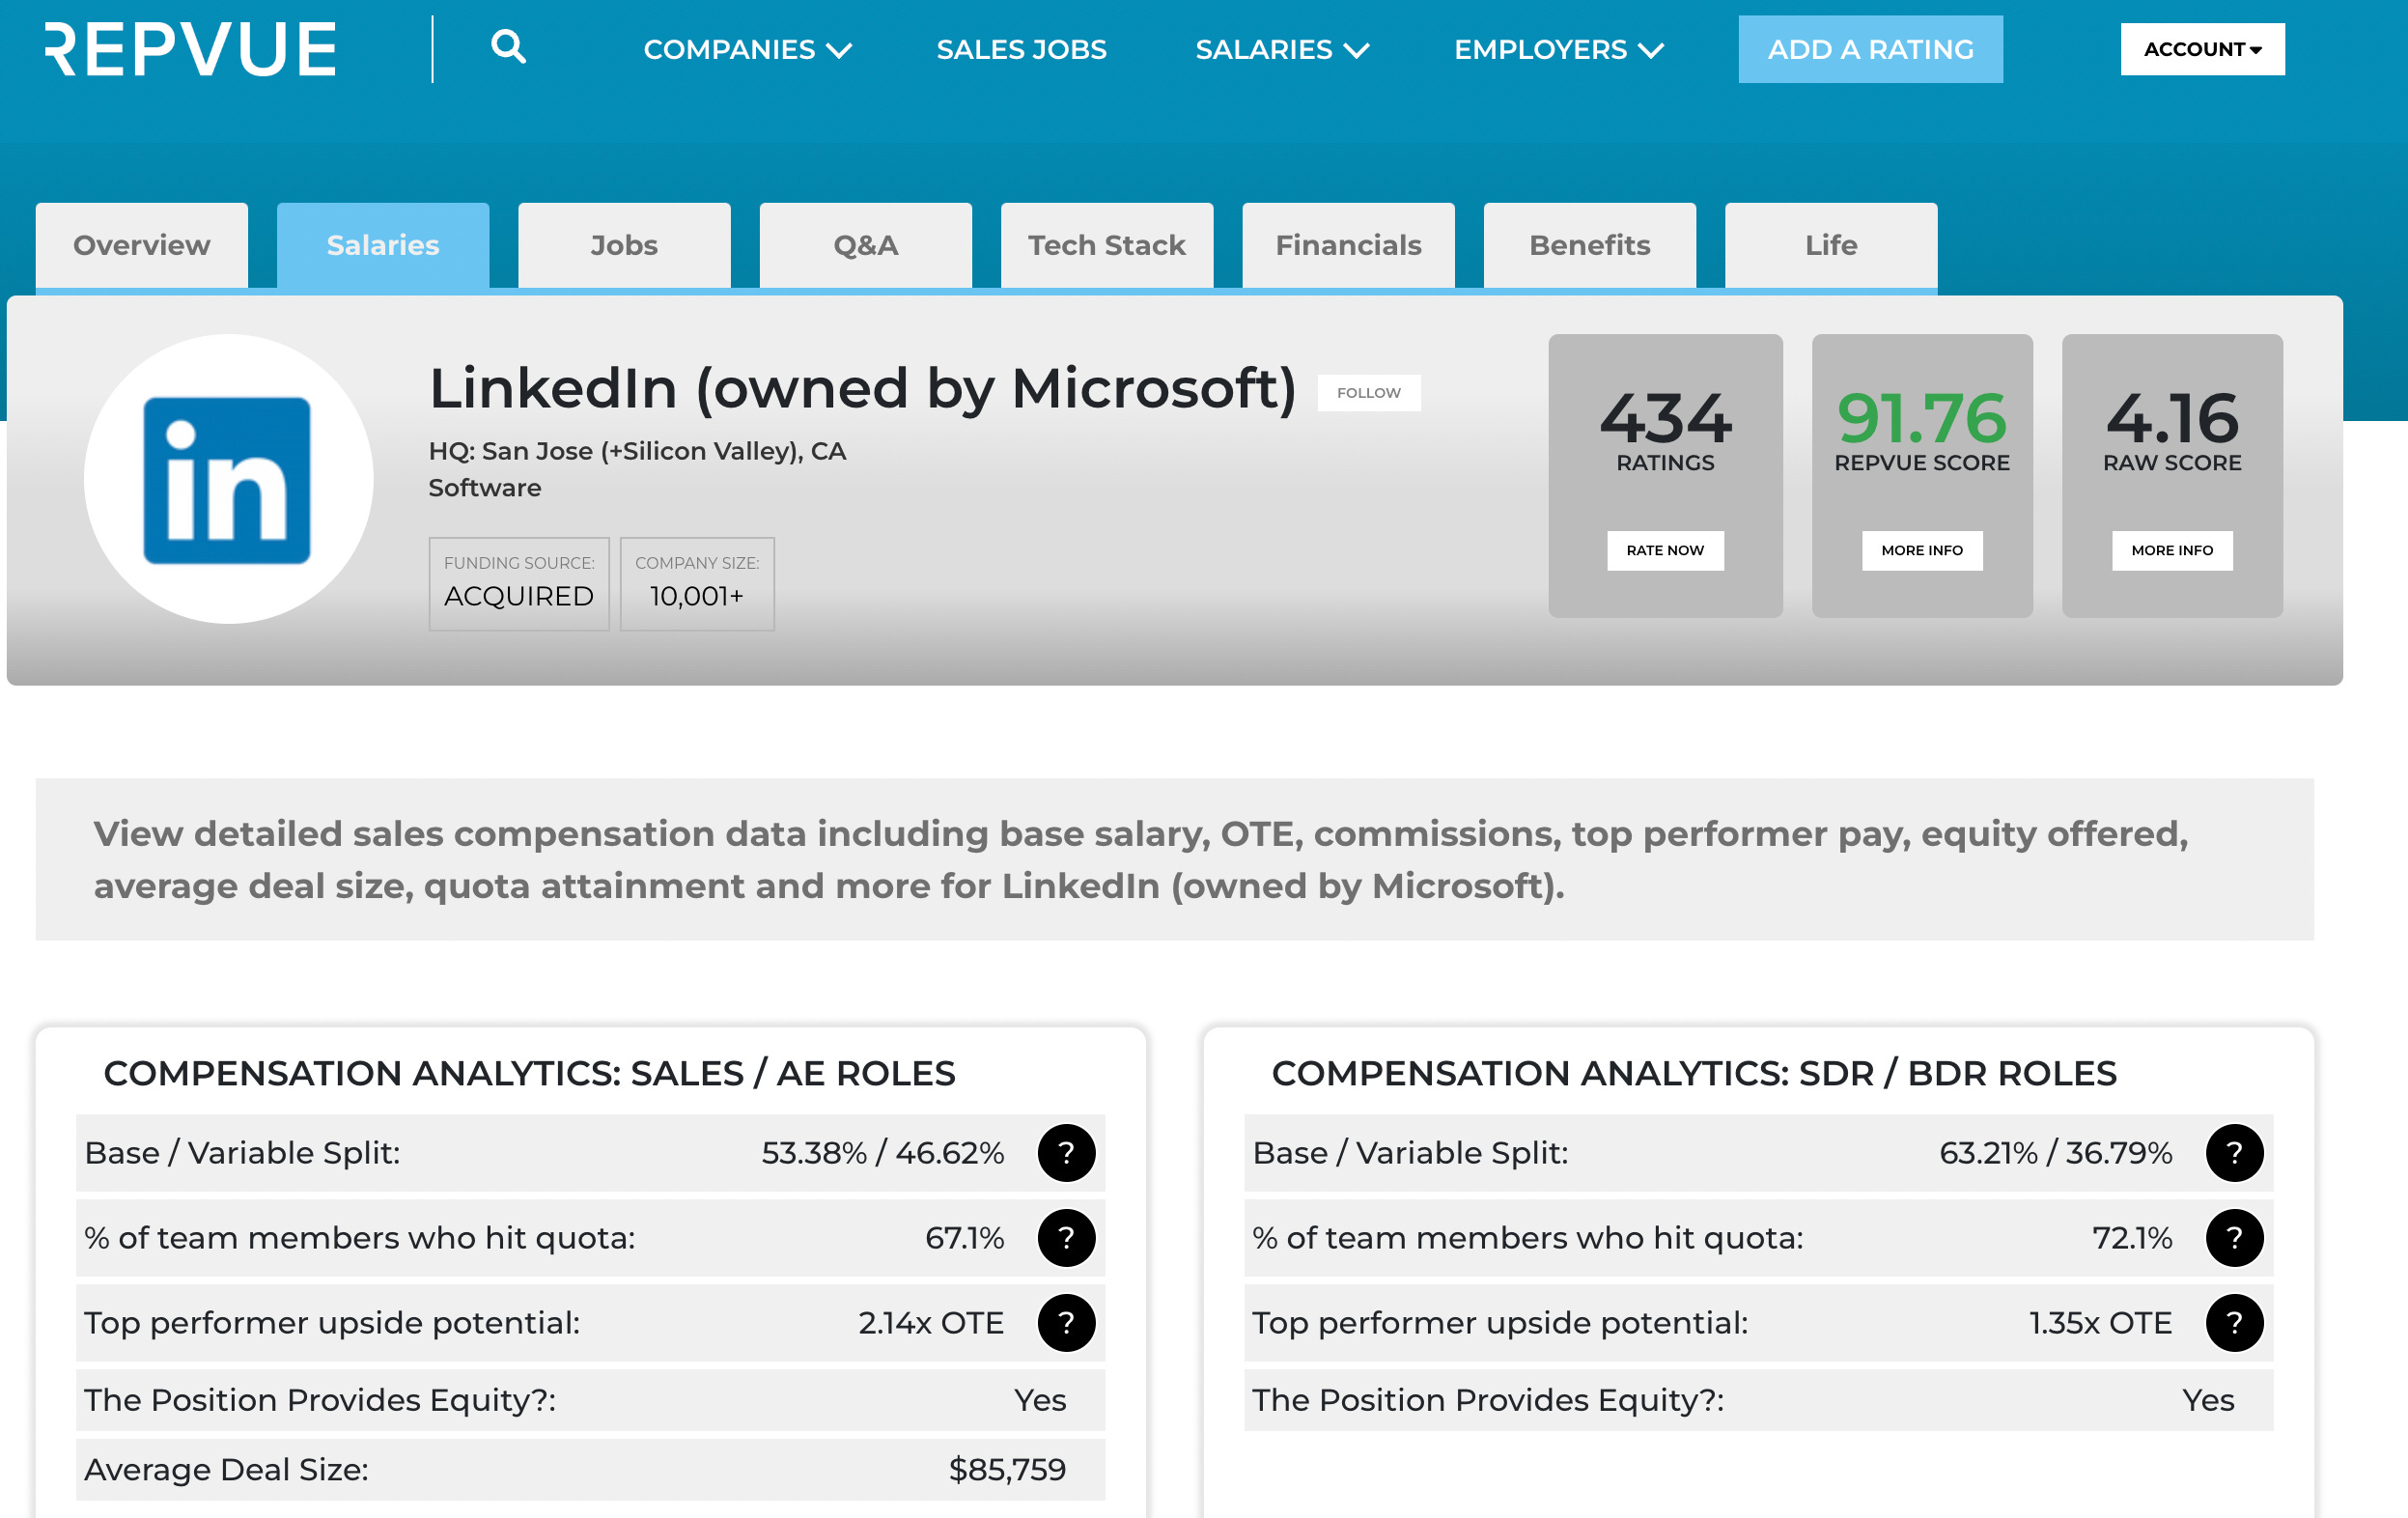The height and width of the screenshot is (1518, 2408).
Task: Click the Software industry label
Action: [x=485, y=488]
